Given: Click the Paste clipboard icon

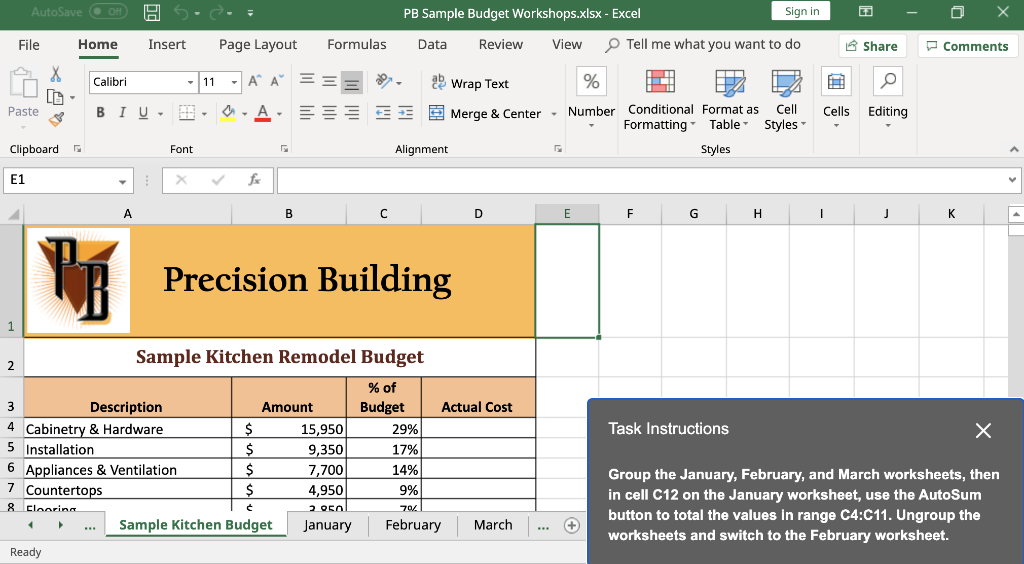Looking at the screenshot, I should [x=23, y=84].
